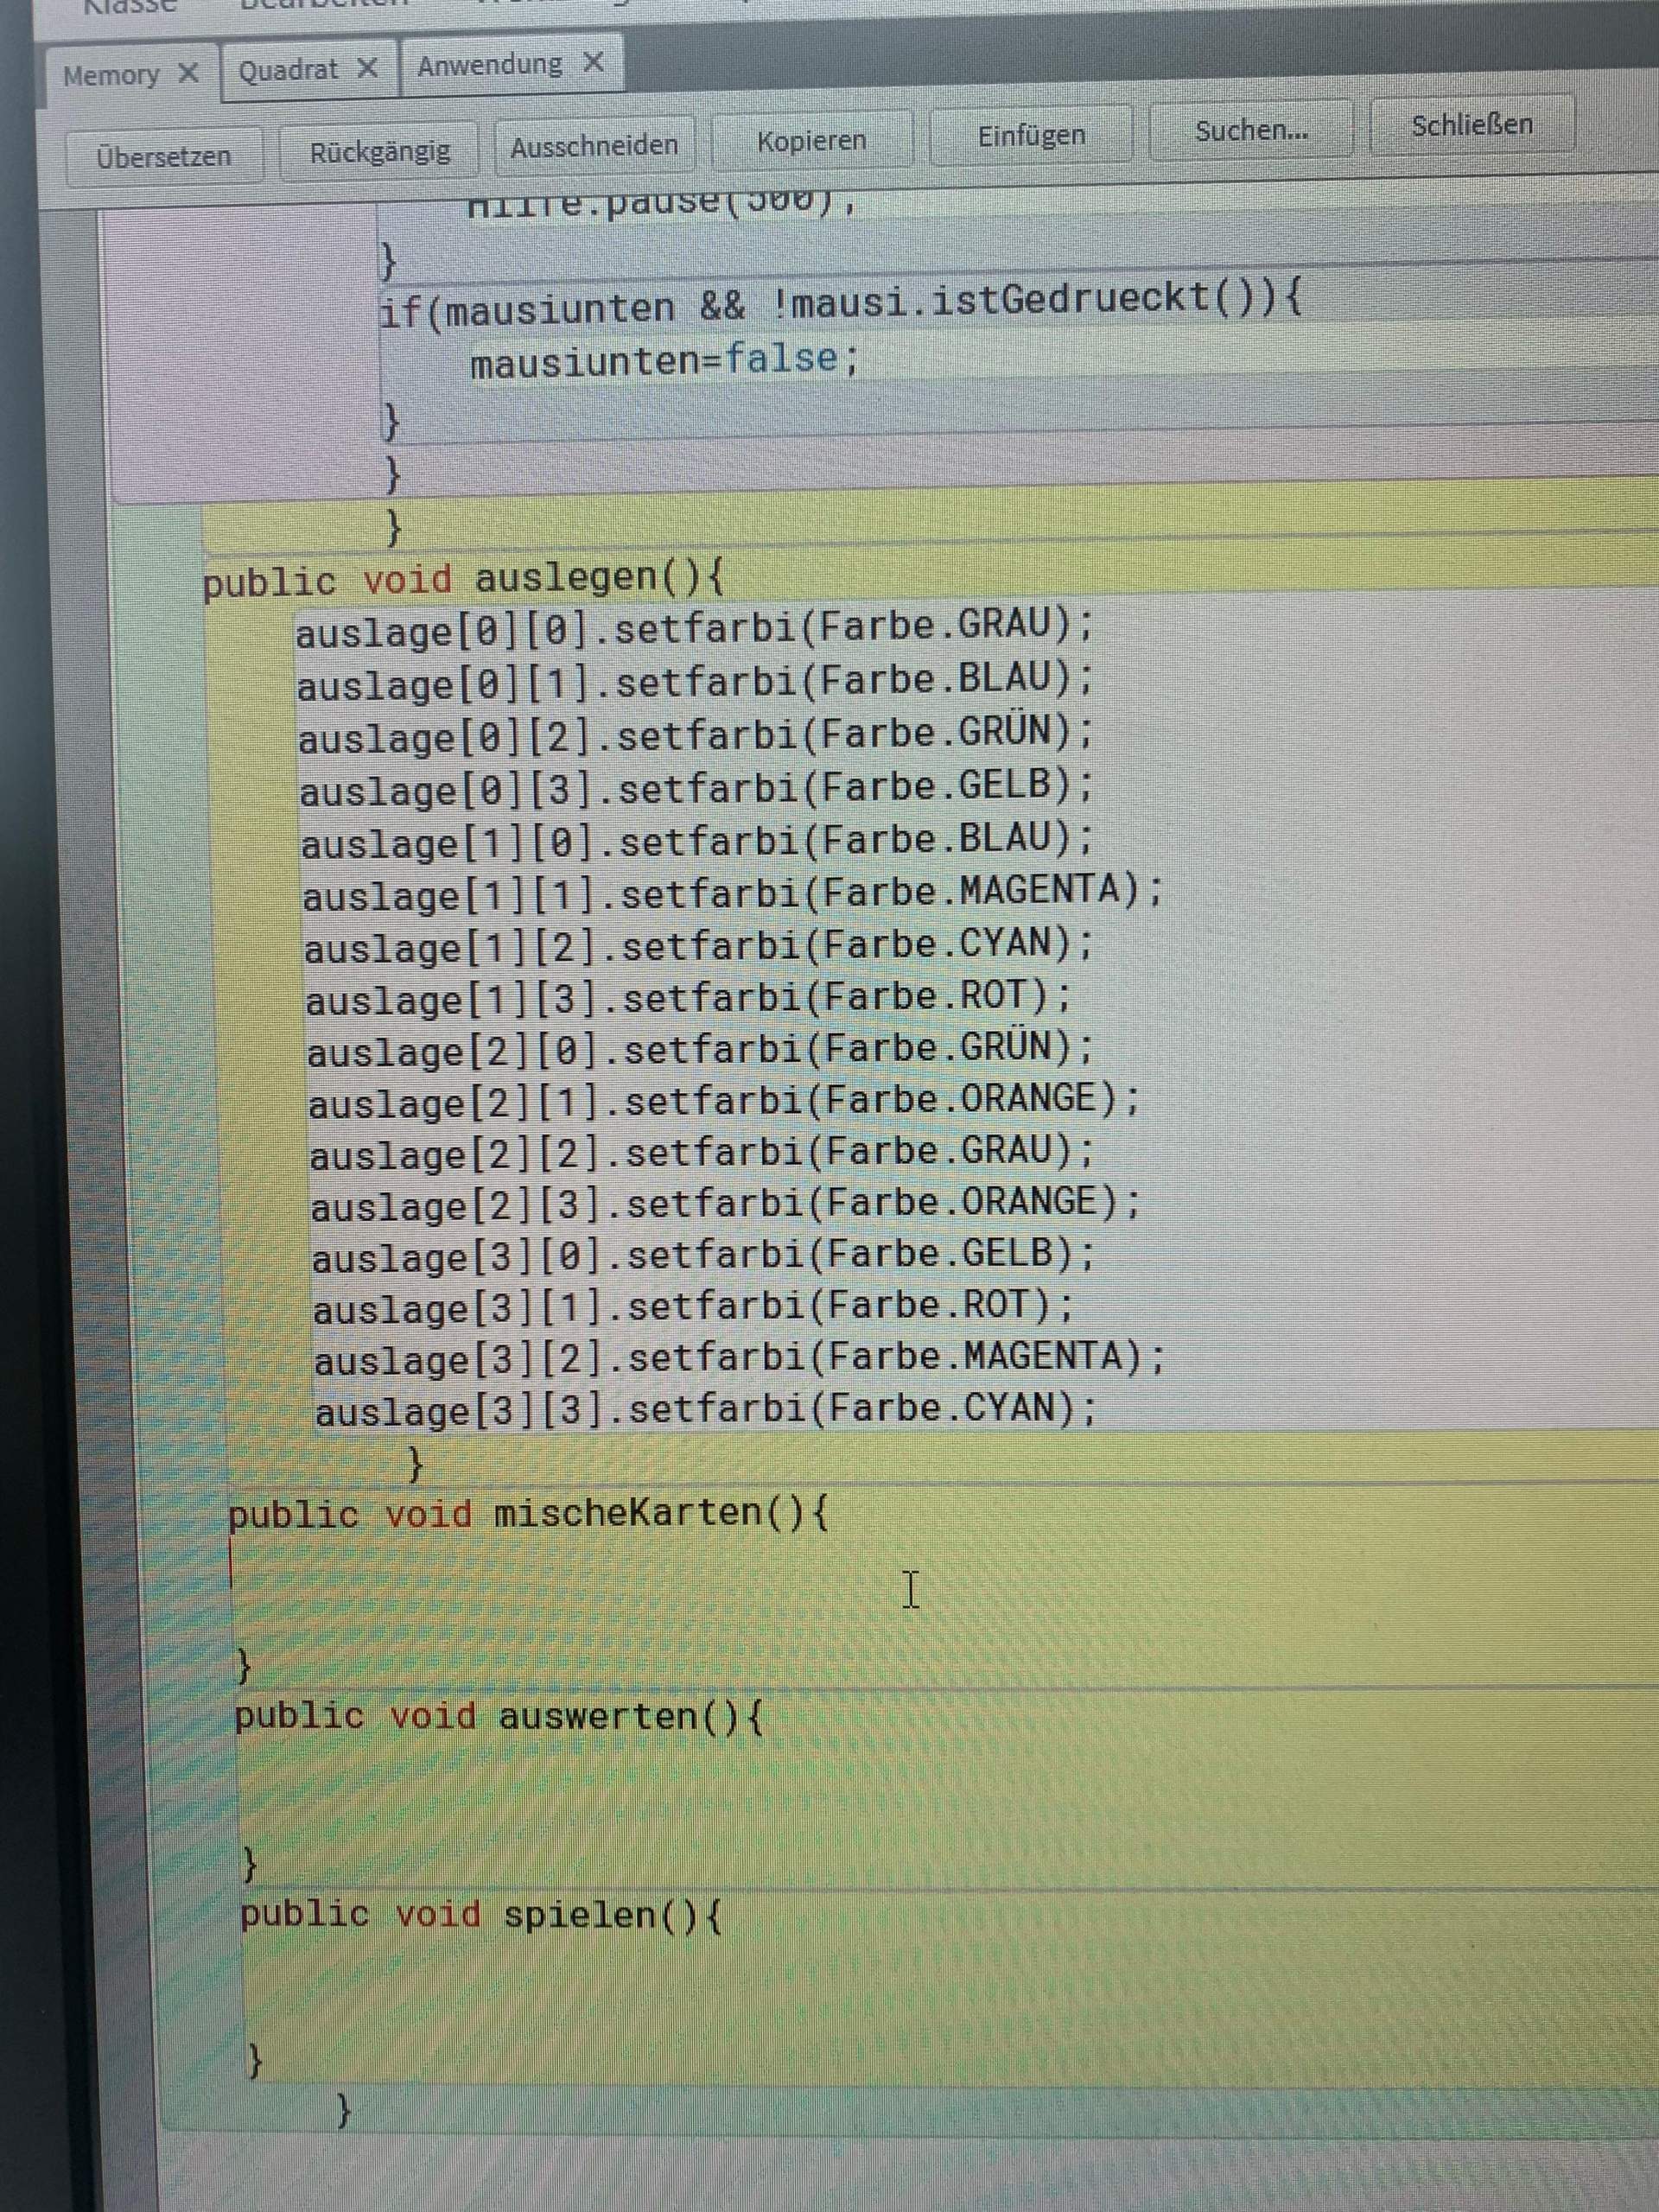
Task: Click the line 'public void auslegen(){'
Action: click(x=464, y=579)
